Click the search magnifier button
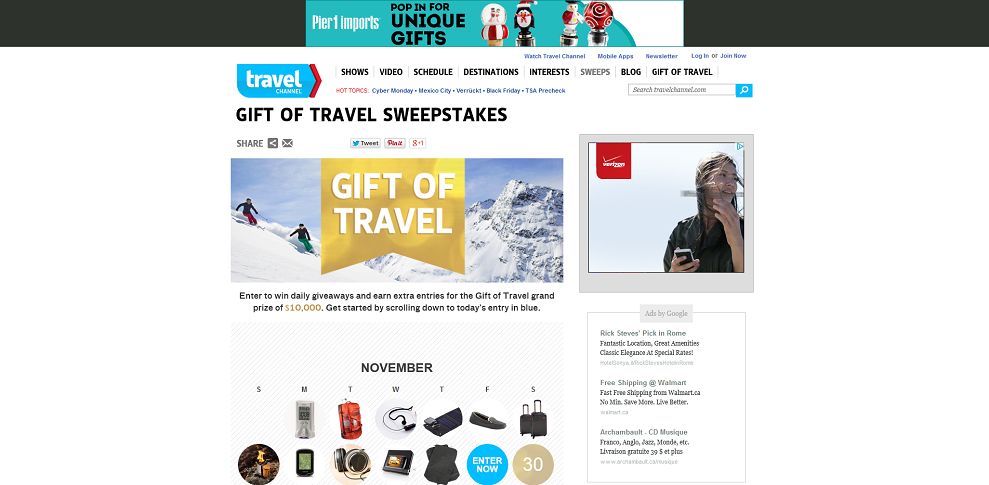989x485 pixels. (744, 90)
